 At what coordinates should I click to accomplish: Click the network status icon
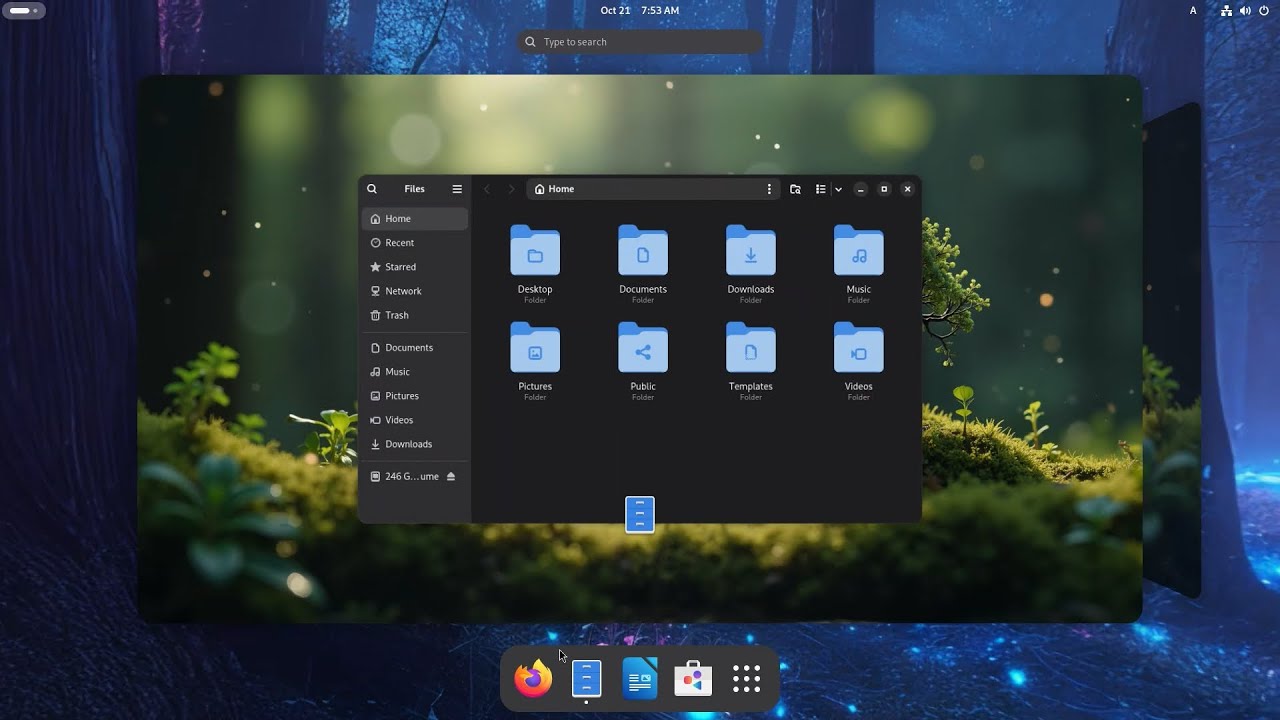(x=1226, y=10)
